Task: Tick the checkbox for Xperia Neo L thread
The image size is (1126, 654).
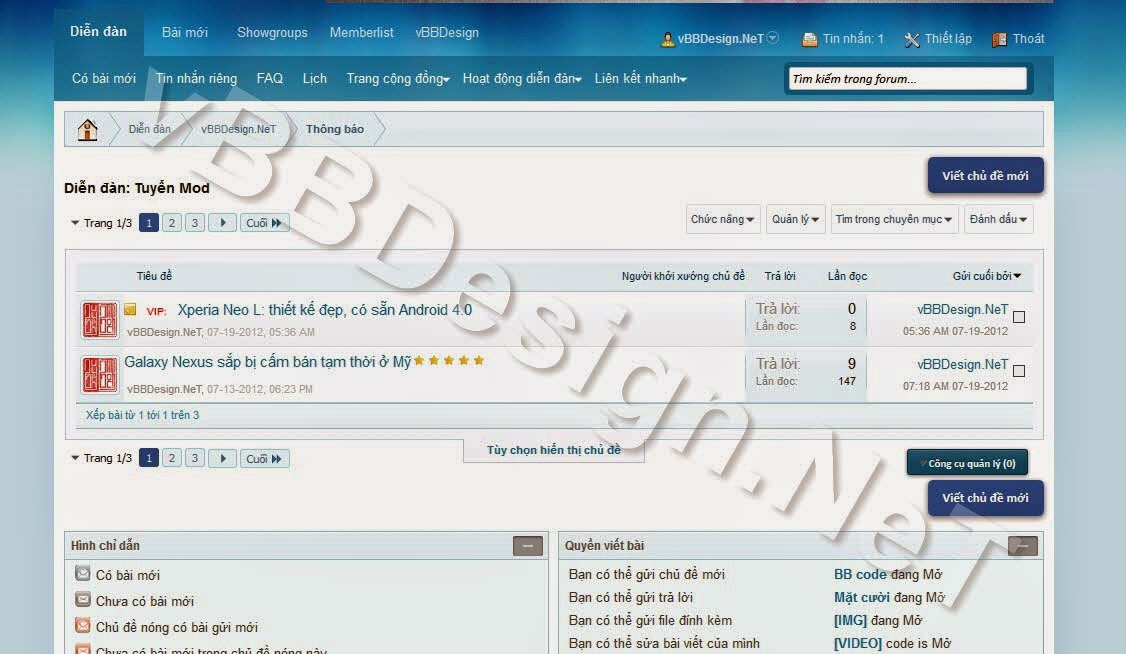Action: pyautogui.click(x=1018, y=317)
